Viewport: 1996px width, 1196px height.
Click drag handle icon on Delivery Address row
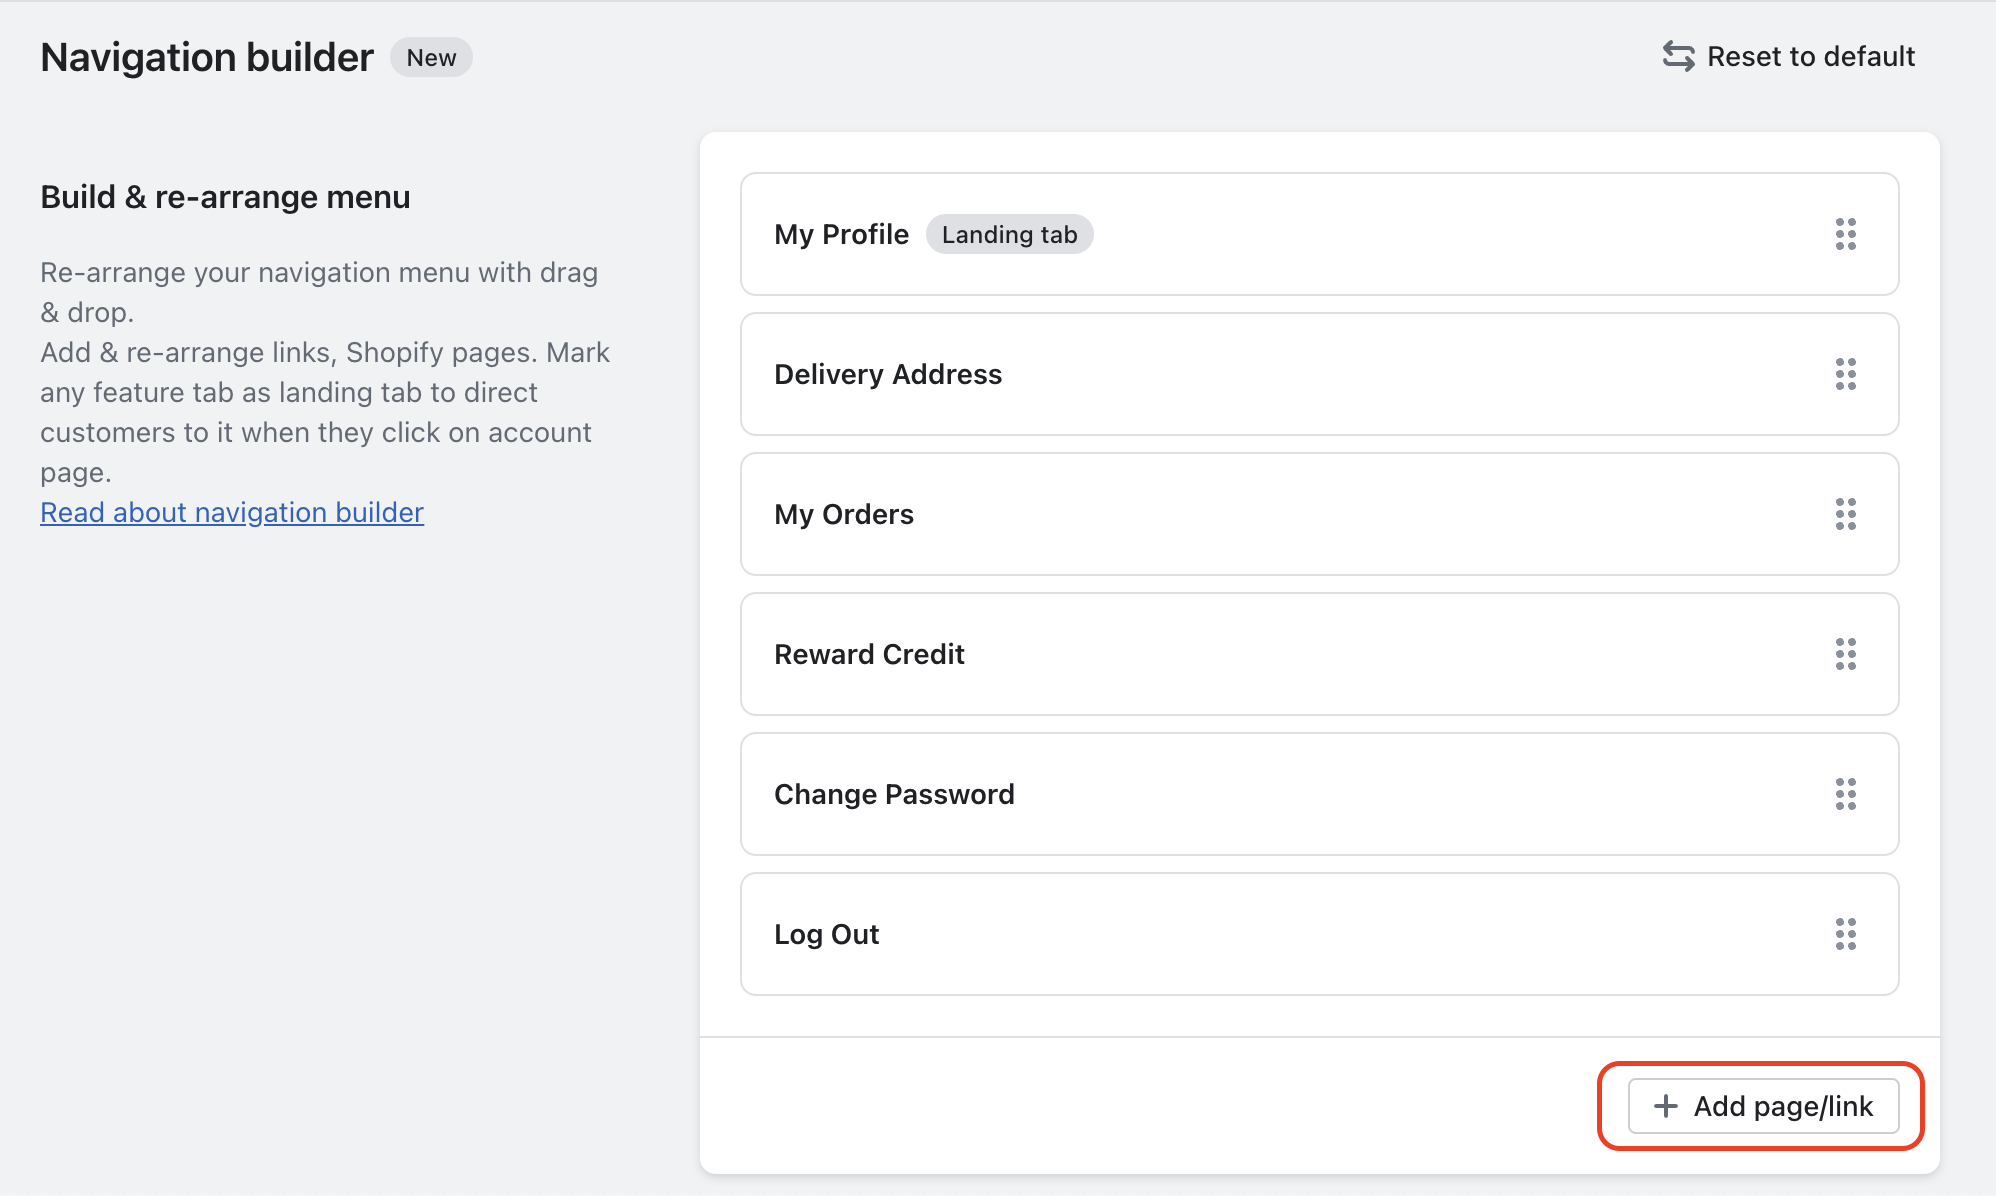point(1845,374)
